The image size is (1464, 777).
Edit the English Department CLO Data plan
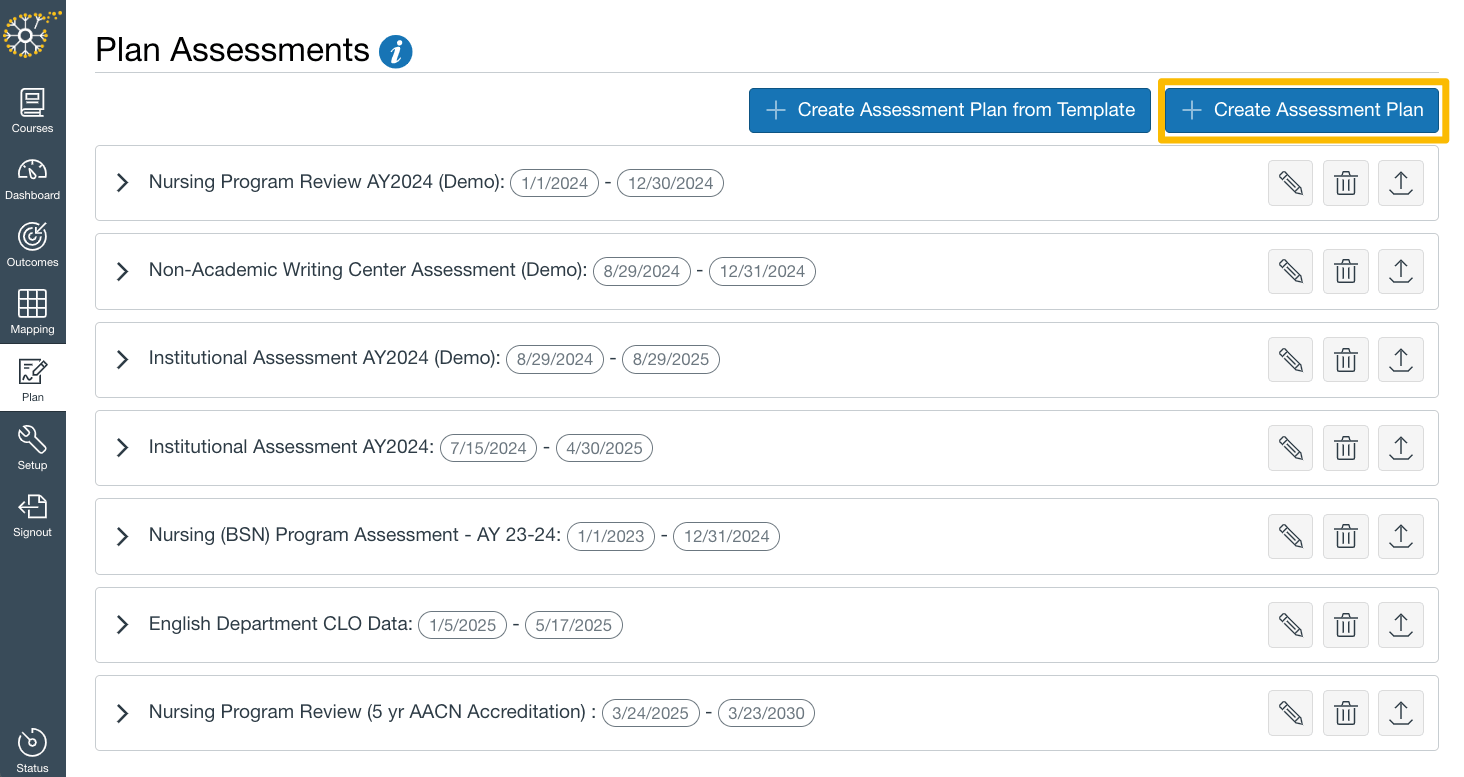coord(1290,624)
